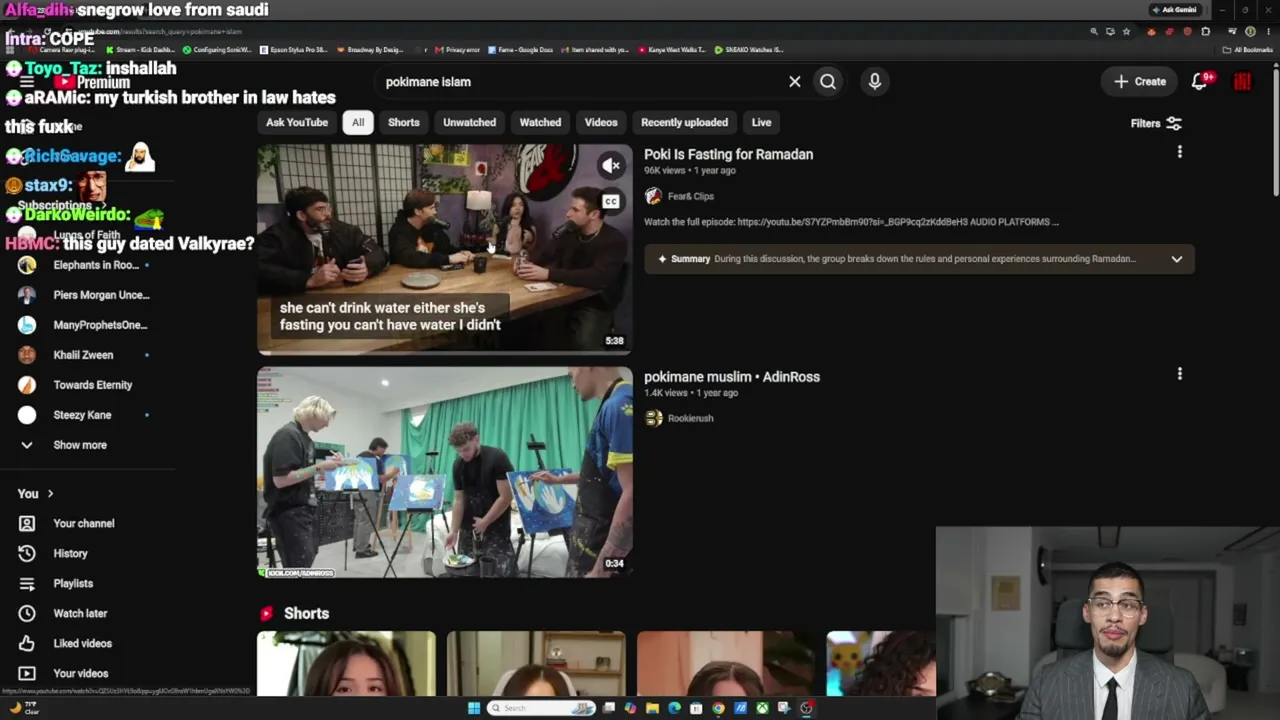Viewport: 1280px width, 720px height.
Task: Open the Ask Gemini button in Chrome
Action: [x=1173, y=10]
